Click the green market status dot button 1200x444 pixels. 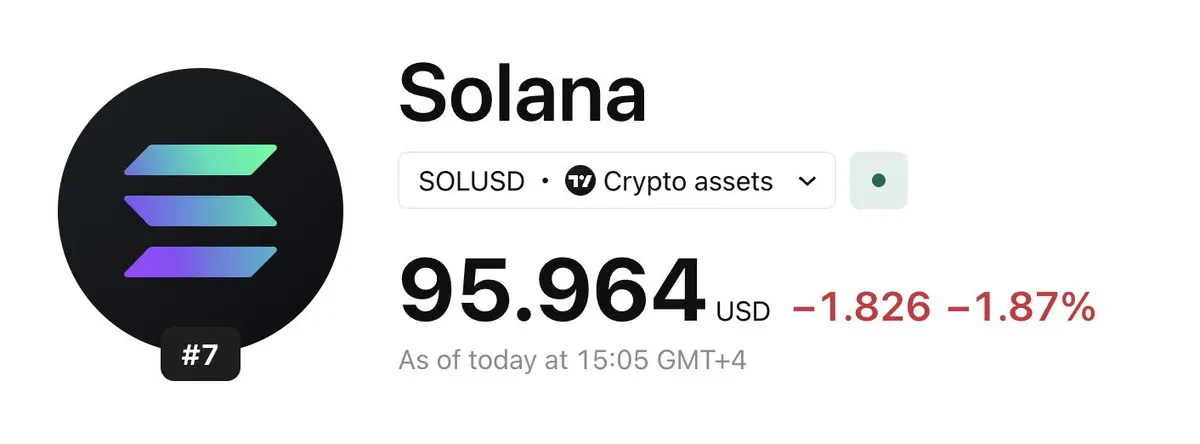coord(878,181)
